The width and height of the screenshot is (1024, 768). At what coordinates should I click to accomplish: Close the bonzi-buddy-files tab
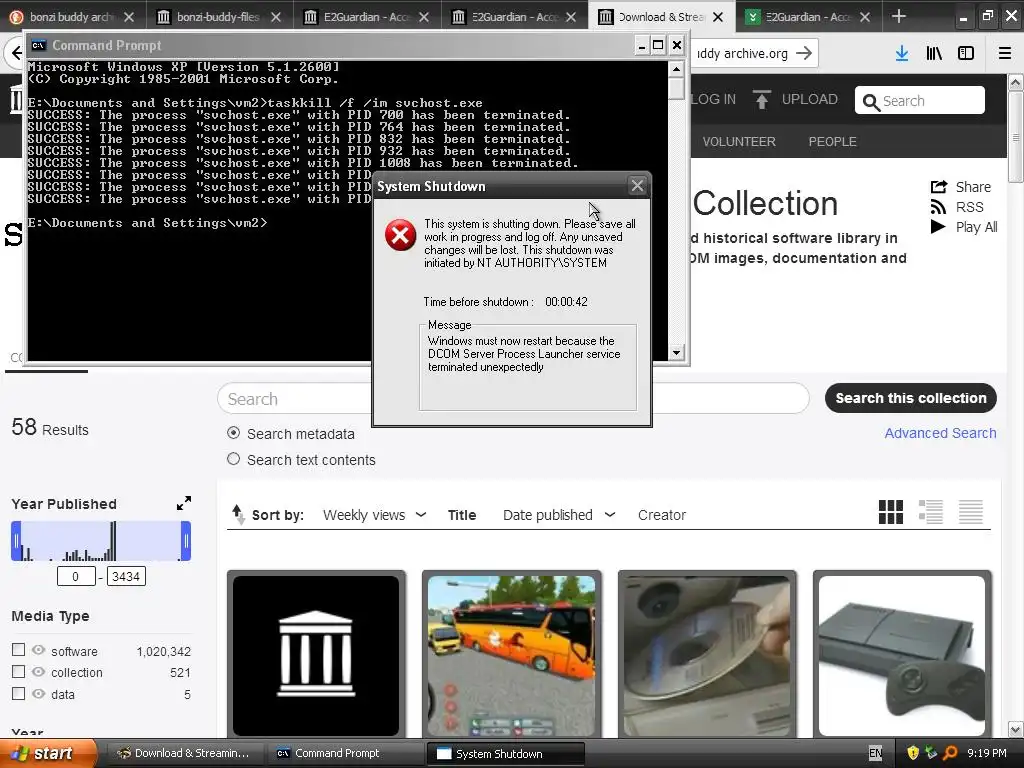click(x=276, y=17)
